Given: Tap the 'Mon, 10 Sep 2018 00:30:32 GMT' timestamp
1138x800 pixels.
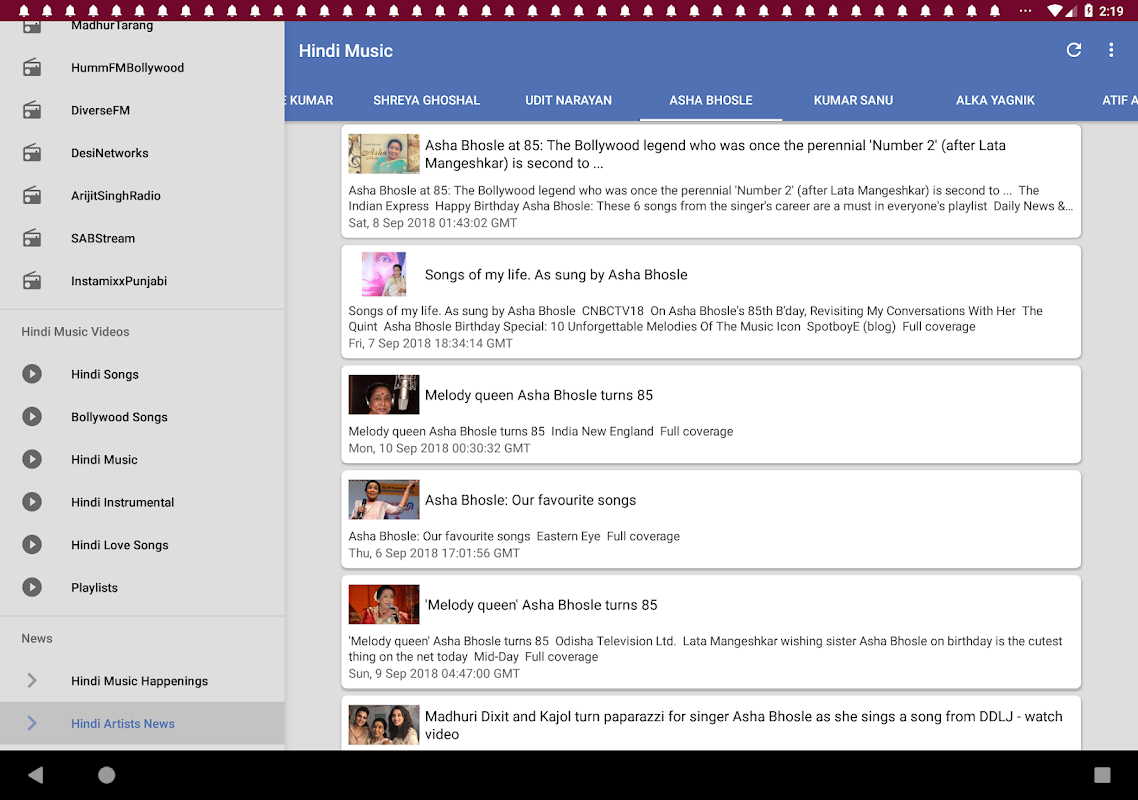Looking at the screenshot, I should (439, 448).
